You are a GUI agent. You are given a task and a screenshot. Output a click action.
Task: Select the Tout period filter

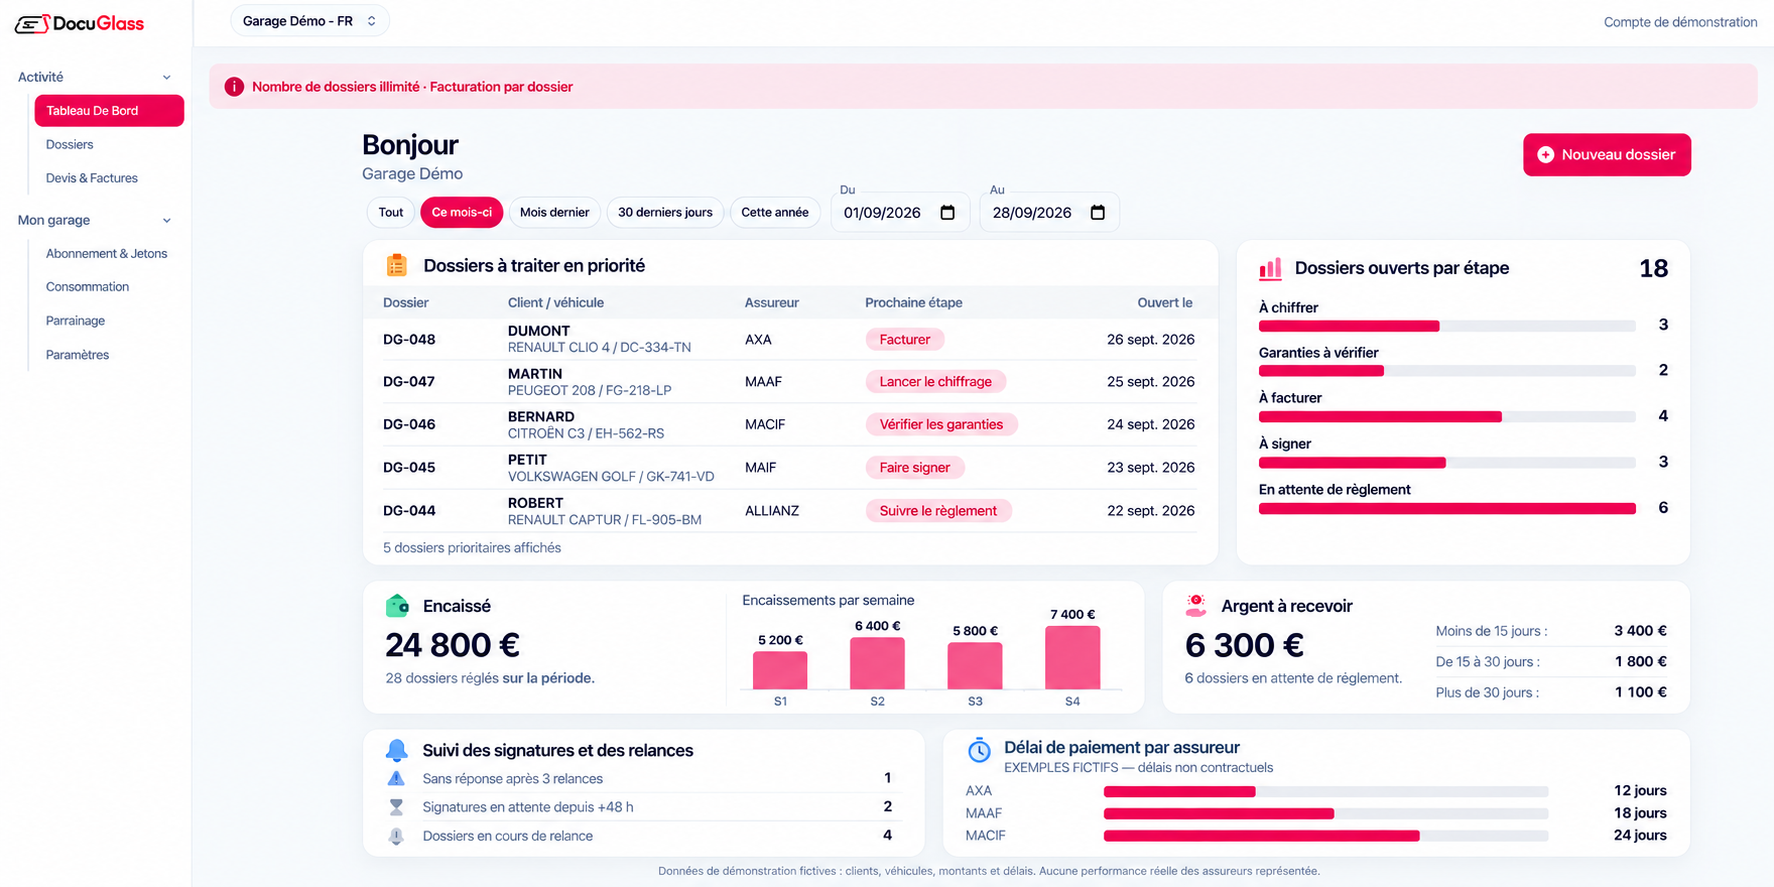[x=391, y=212]
